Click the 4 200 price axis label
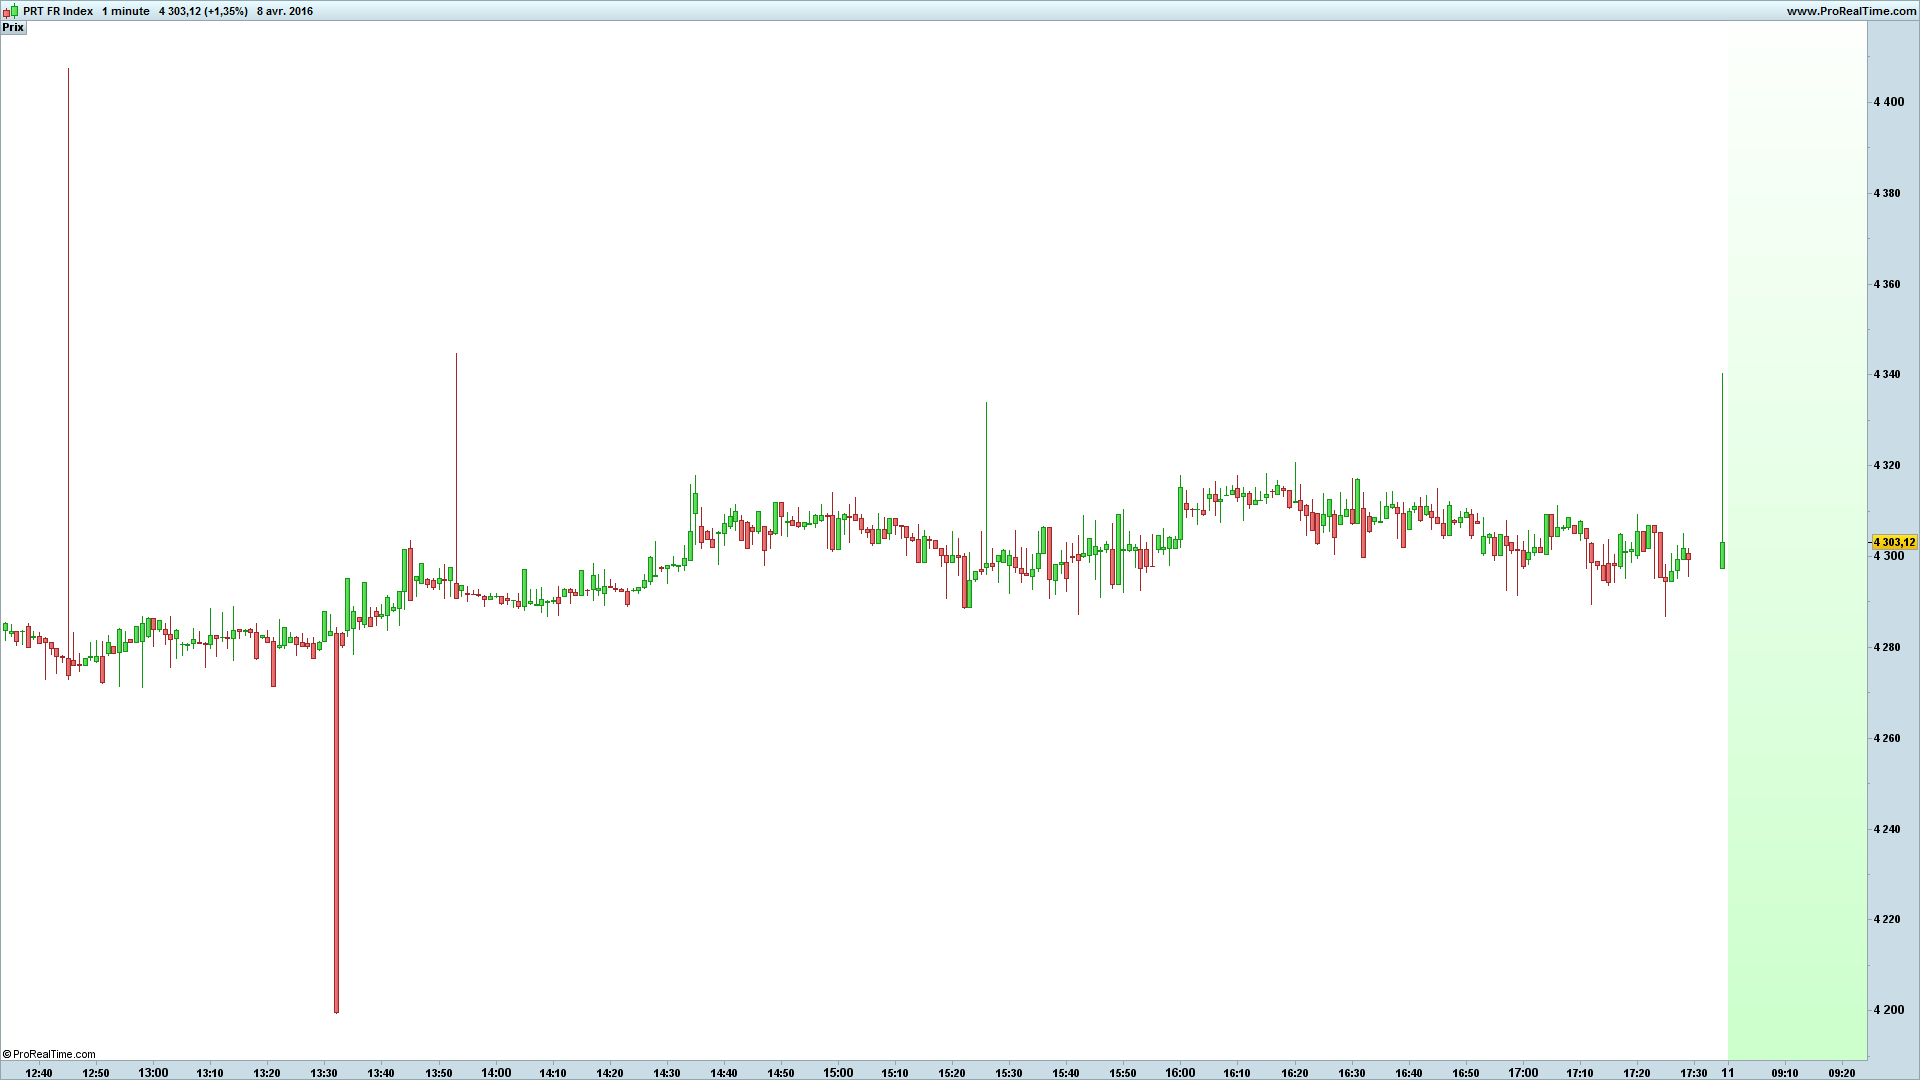The height and width of the screenshot is (1080, 1920). (x=1888, y=1010)
